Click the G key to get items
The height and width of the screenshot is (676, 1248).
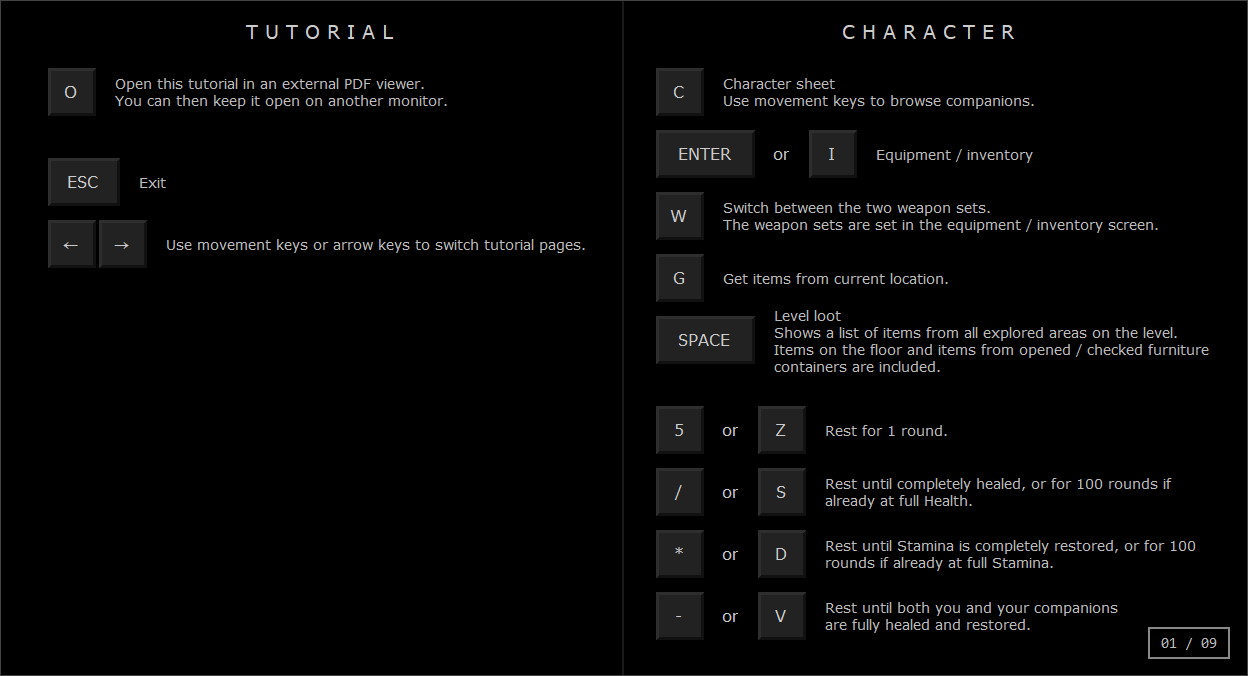(x=679, y=278)
